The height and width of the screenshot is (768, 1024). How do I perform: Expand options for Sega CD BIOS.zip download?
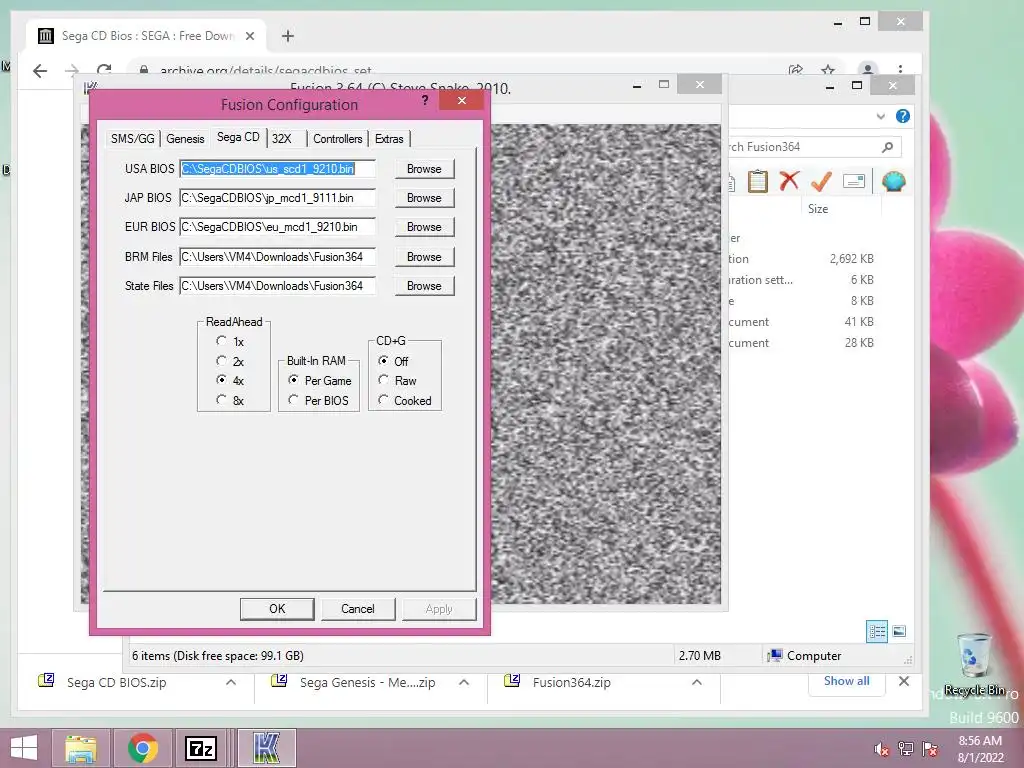(231, 682)
